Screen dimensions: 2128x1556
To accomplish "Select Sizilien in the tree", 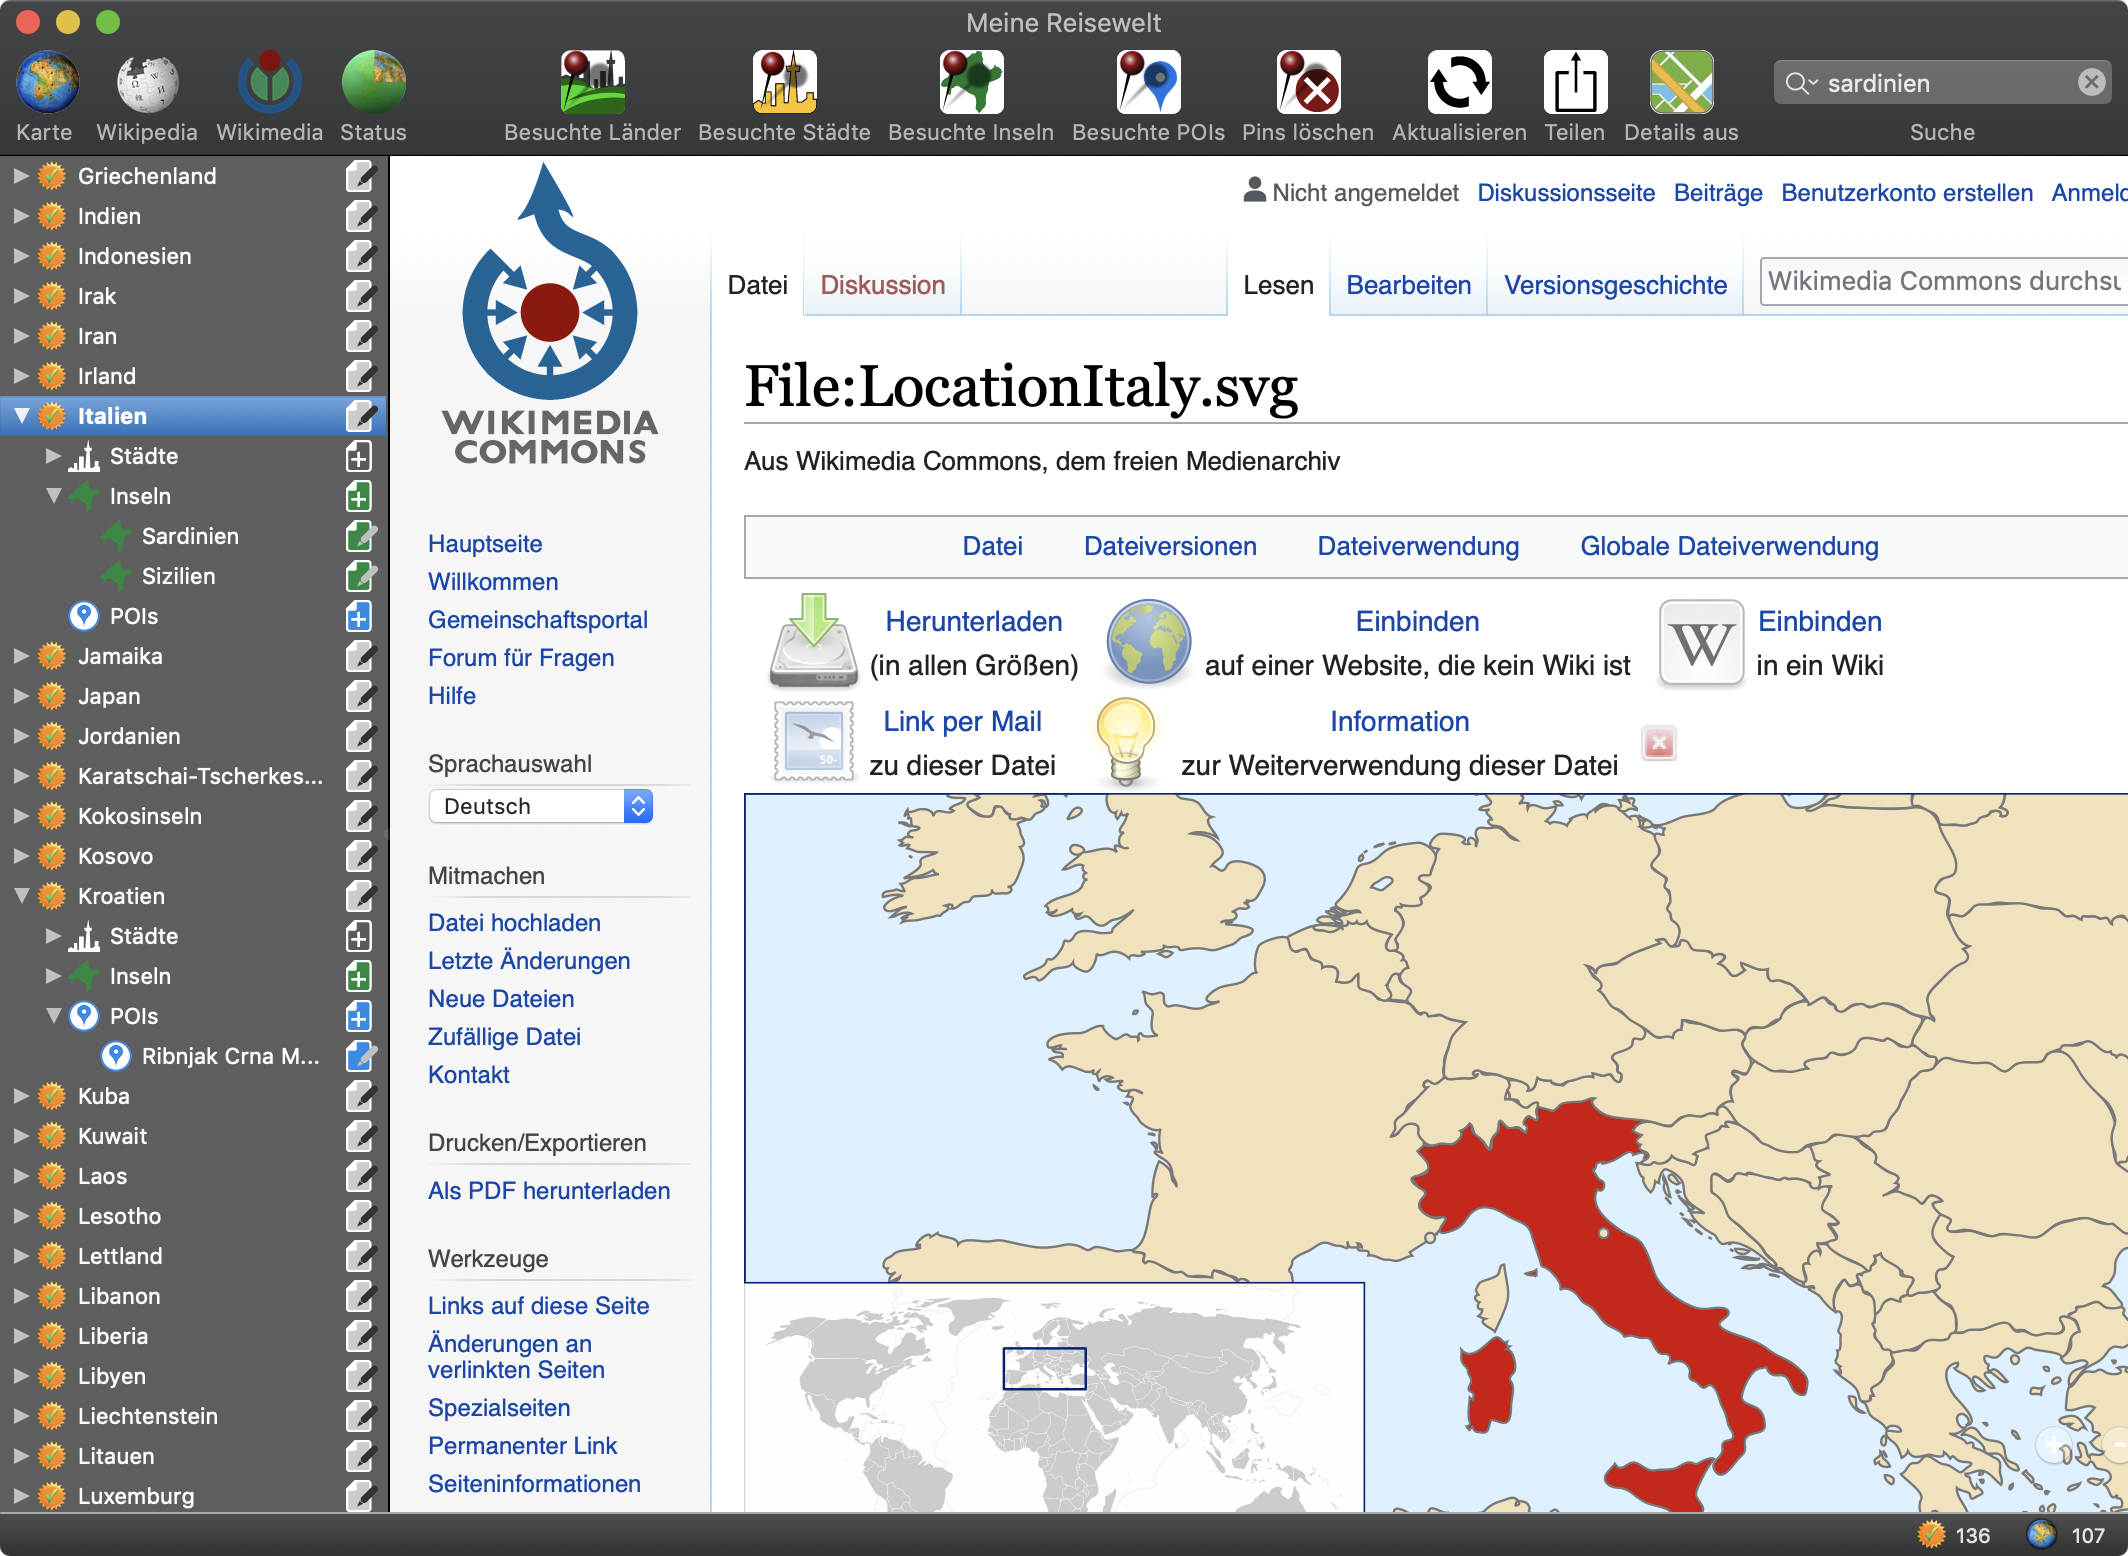I will (x=178, y=576).
